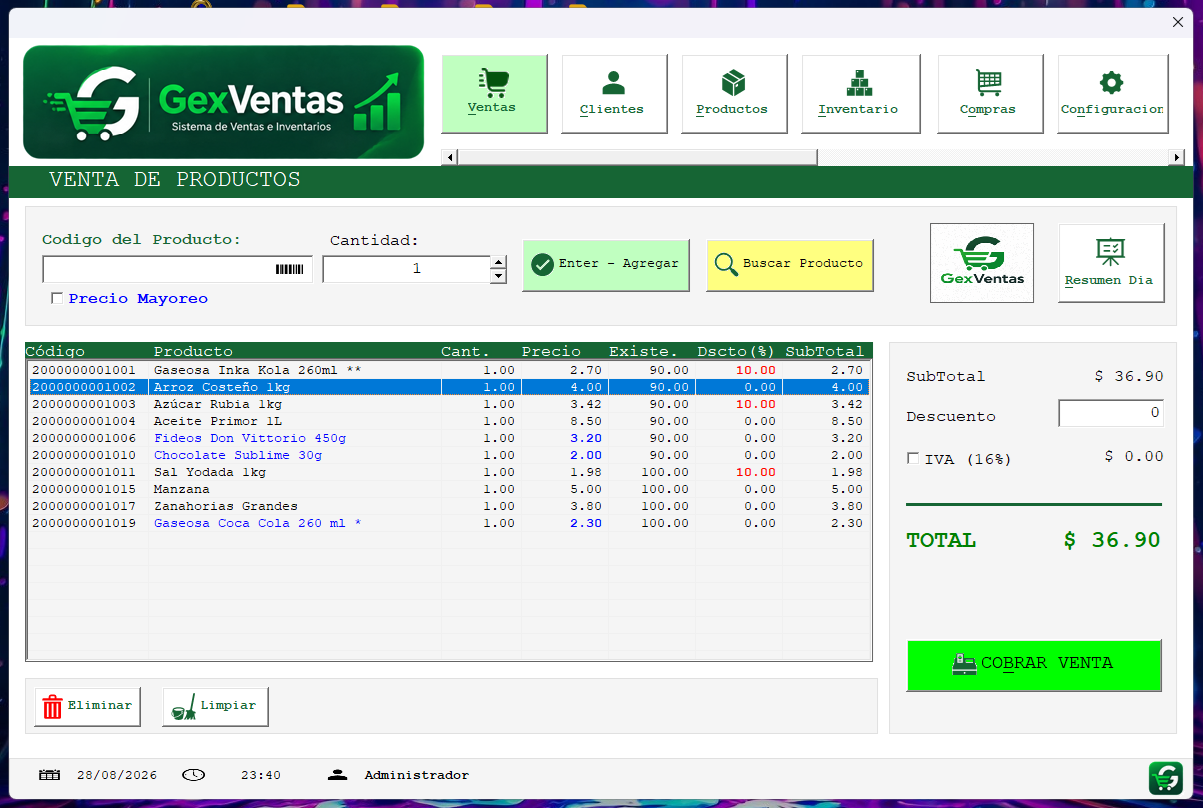
Task: Click the TOTAL $ 36.90 amount
Action: 1112,540
